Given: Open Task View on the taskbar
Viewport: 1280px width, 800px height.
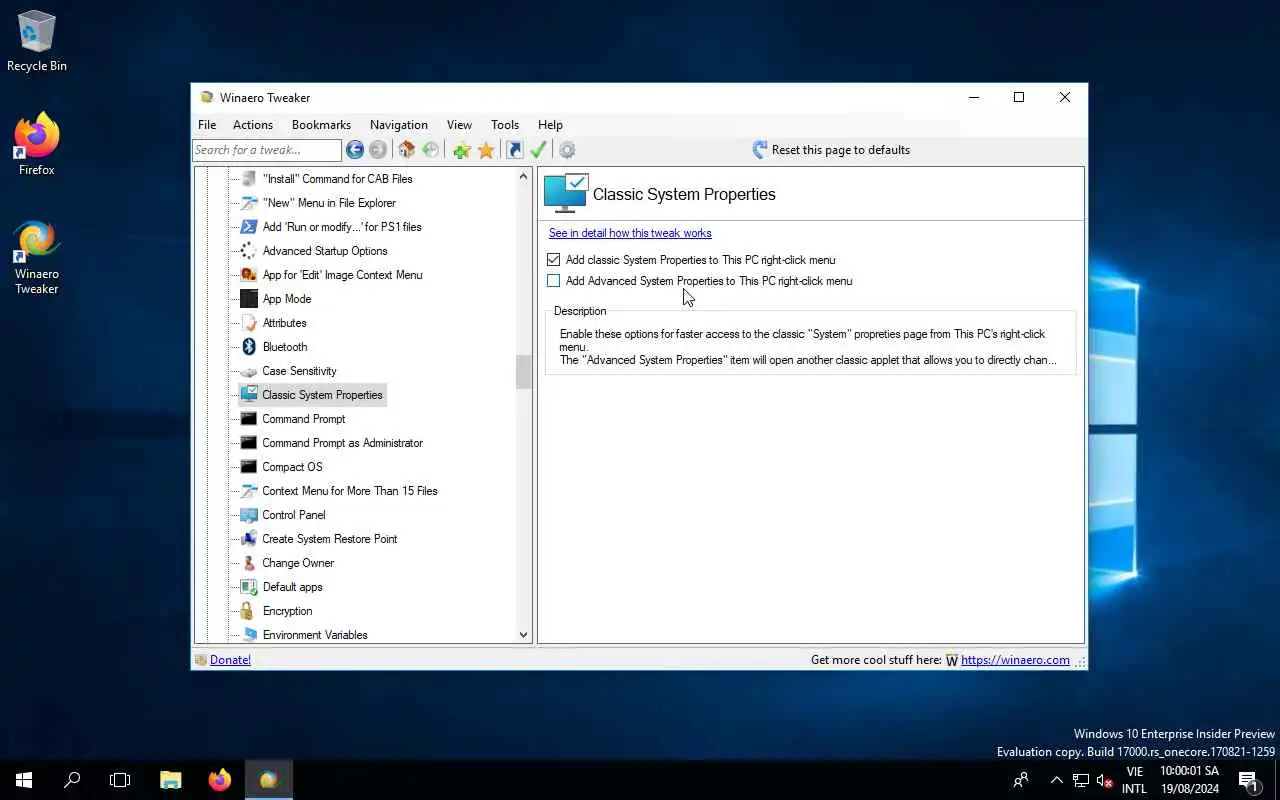Looking at the screenshot, I should coord(120,780).
